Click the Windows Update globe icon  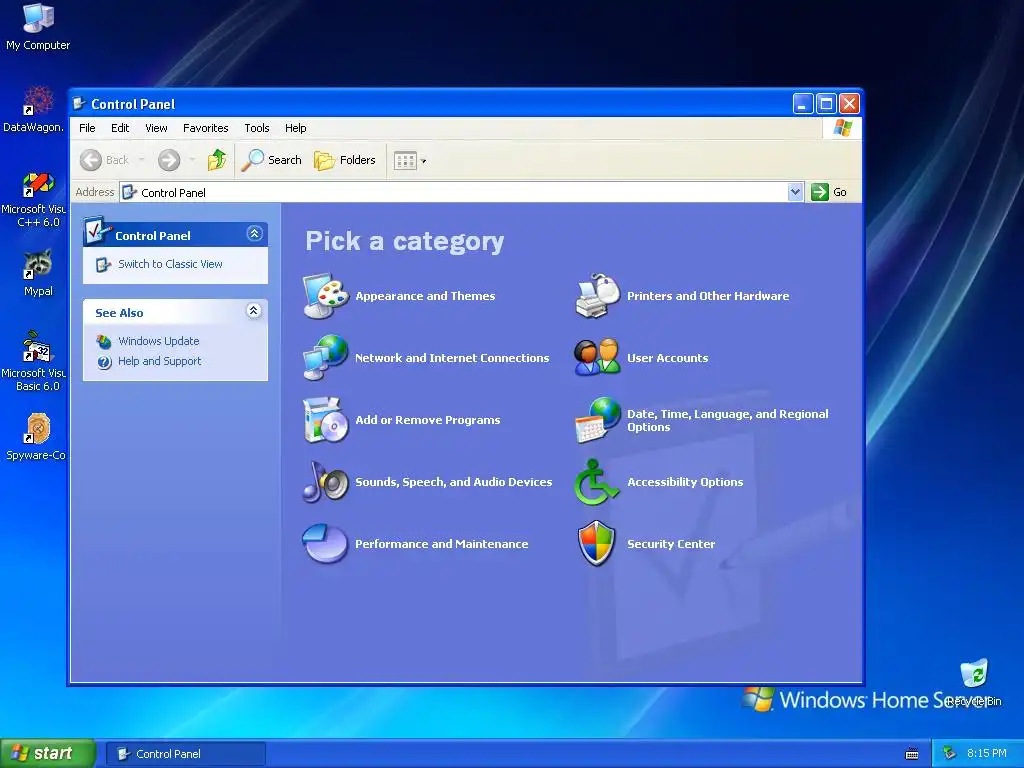click(x=104, y=342)
